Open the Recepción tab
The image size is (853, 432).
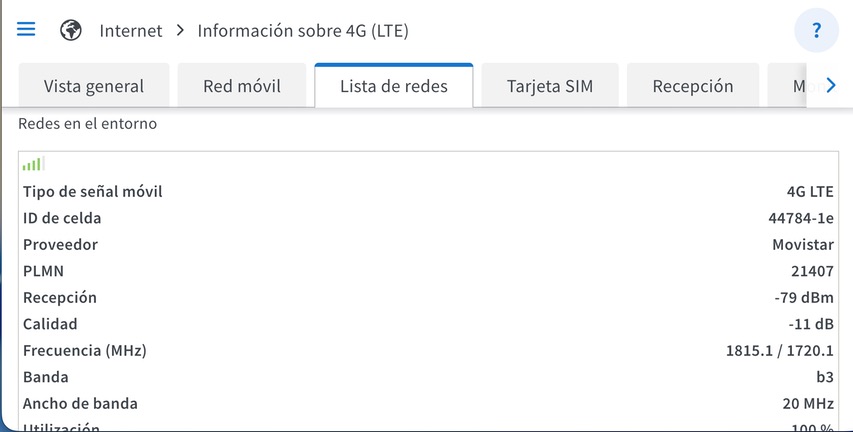[x=693, y=86]
